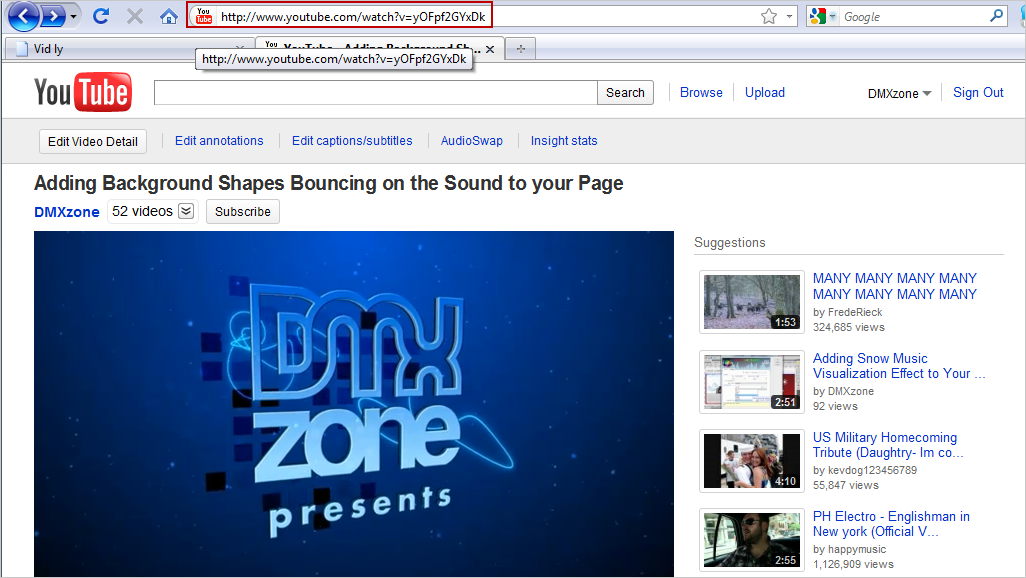This screenshot has width=1026, height=578.
Task: Open the US Military Homecoming Tribute link
Action: tap(888, 445)
